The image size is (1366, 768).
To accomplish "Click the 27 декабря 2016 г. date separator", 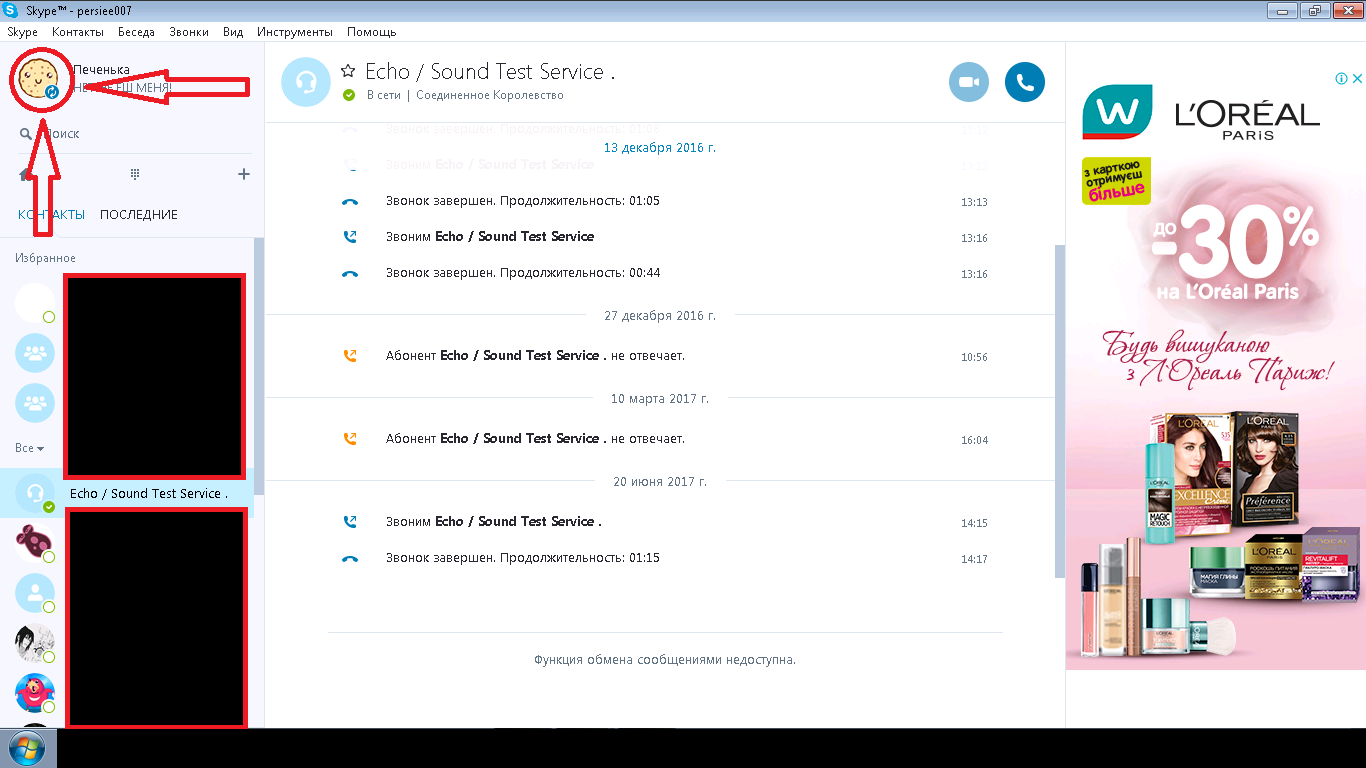I will (x=660, y=315).
